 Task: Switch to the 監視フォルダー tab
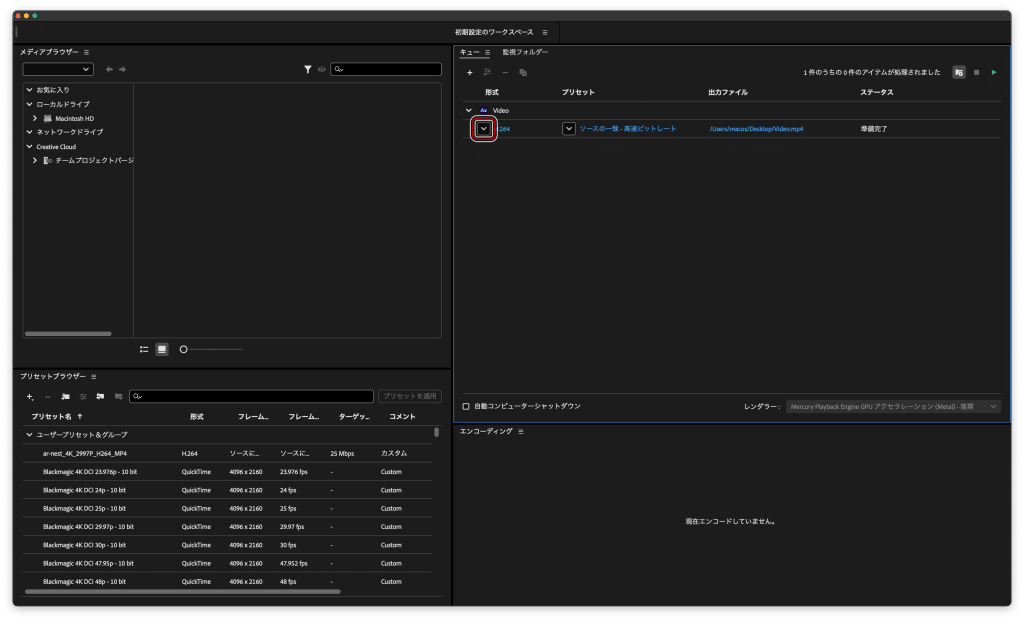pyautogui.click(x=525, y=52)
